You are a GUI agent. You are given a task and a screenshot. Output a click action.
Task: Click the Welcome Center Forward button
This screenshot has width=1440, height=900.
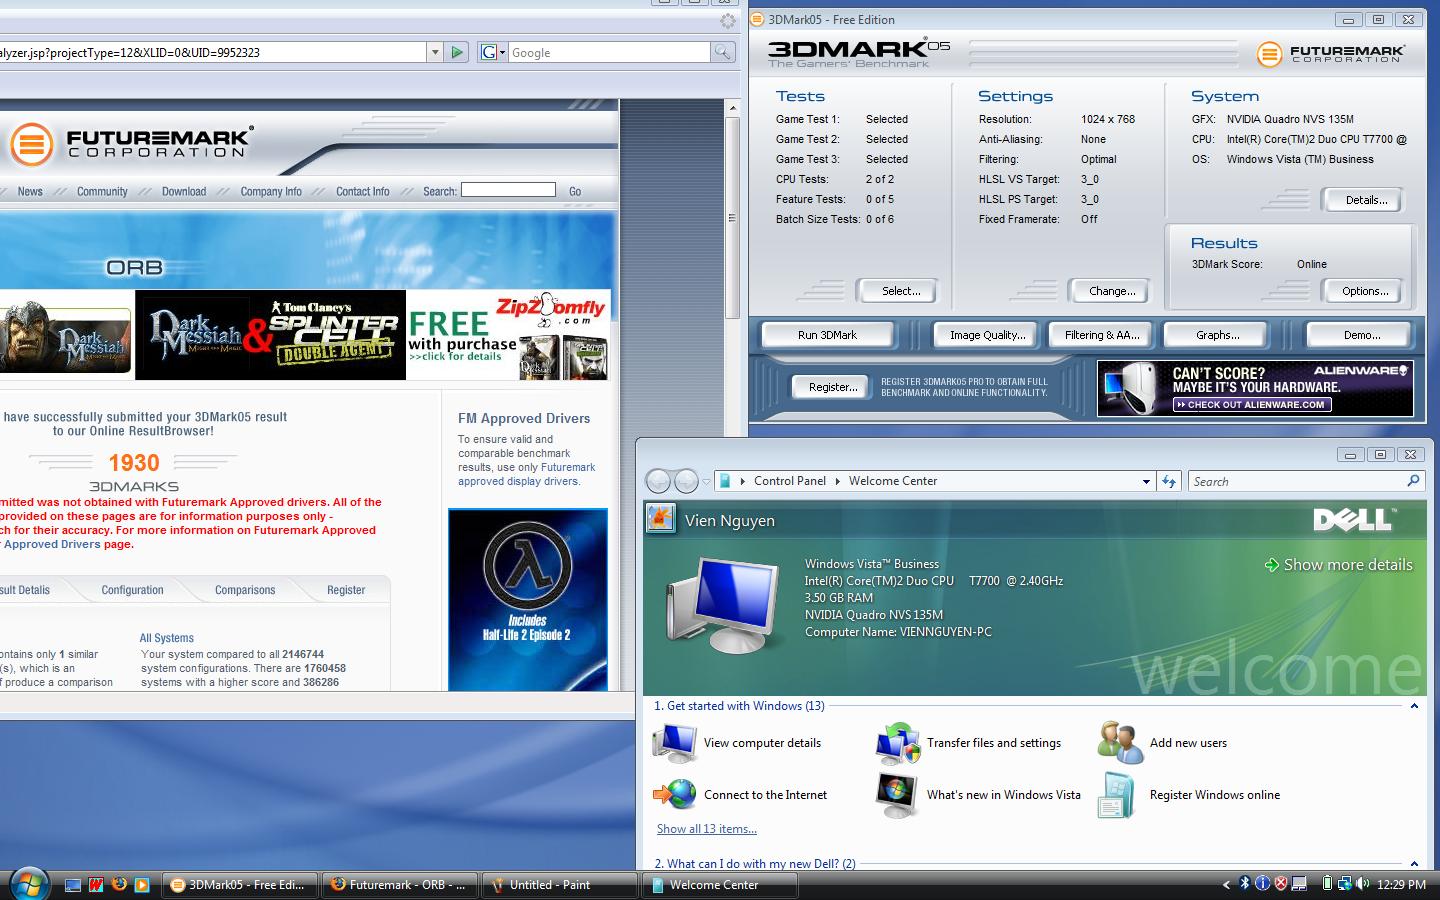pyautogui.click(x=686, y=481)
